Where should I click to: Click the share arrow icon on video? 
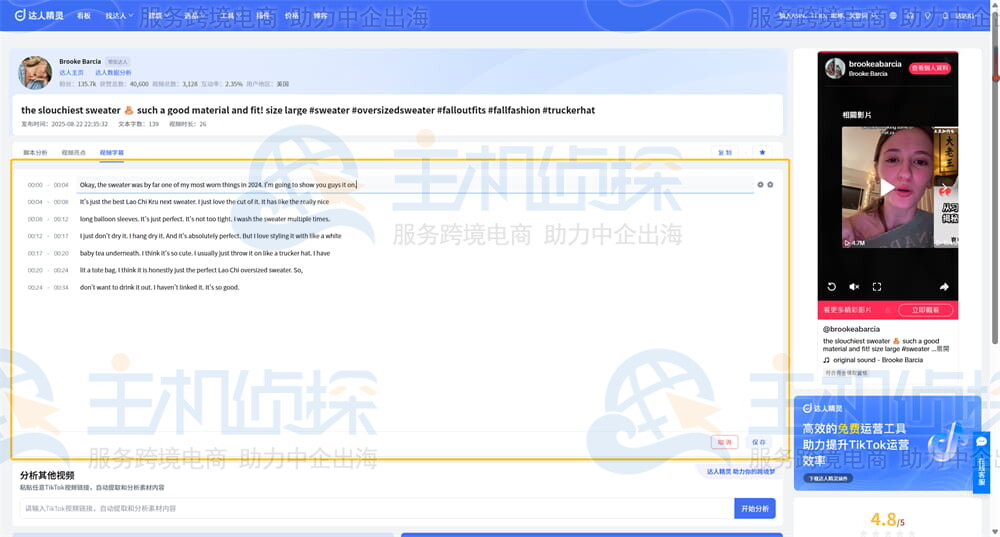click(944, 287)
